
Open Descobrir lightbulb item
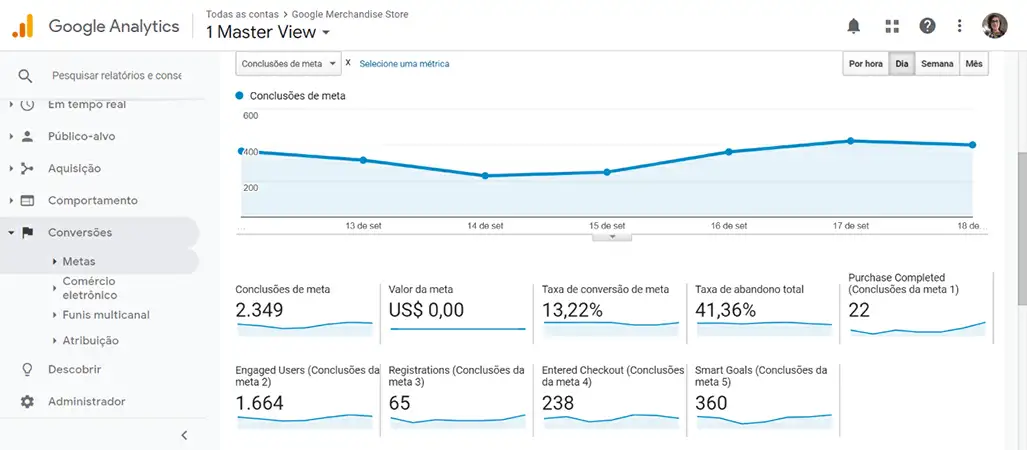click(x=74, y=369)
